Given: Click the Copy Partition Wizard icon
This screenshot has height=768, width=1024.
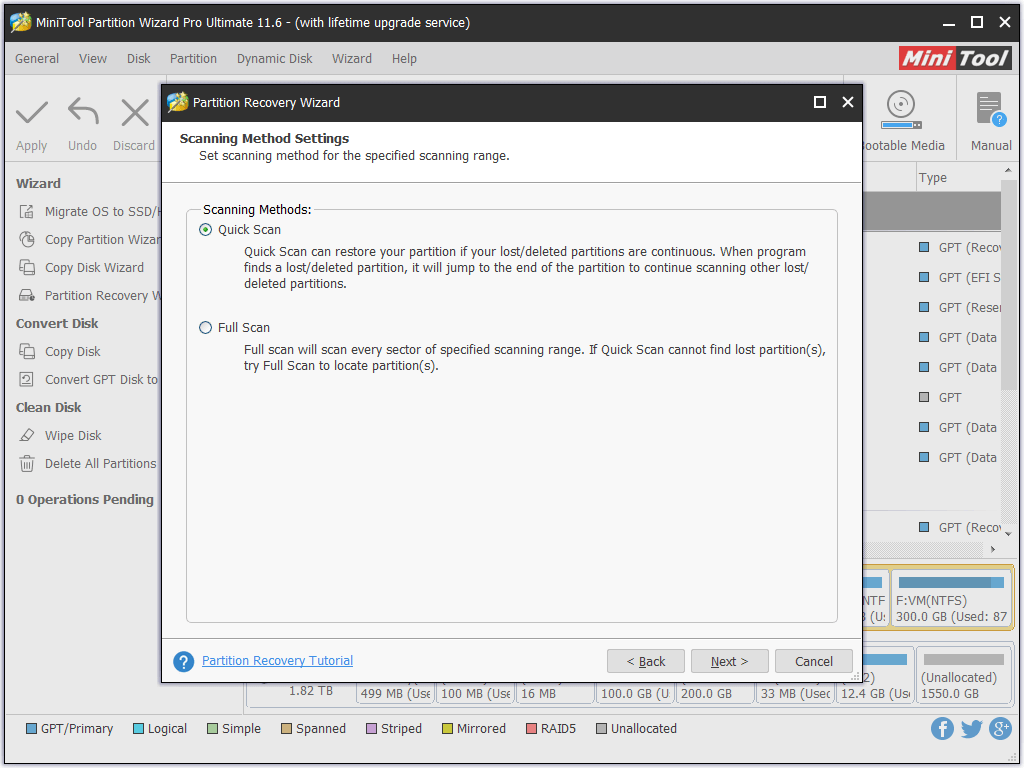Looking at the screenshot, I should [x=27, y=240].
